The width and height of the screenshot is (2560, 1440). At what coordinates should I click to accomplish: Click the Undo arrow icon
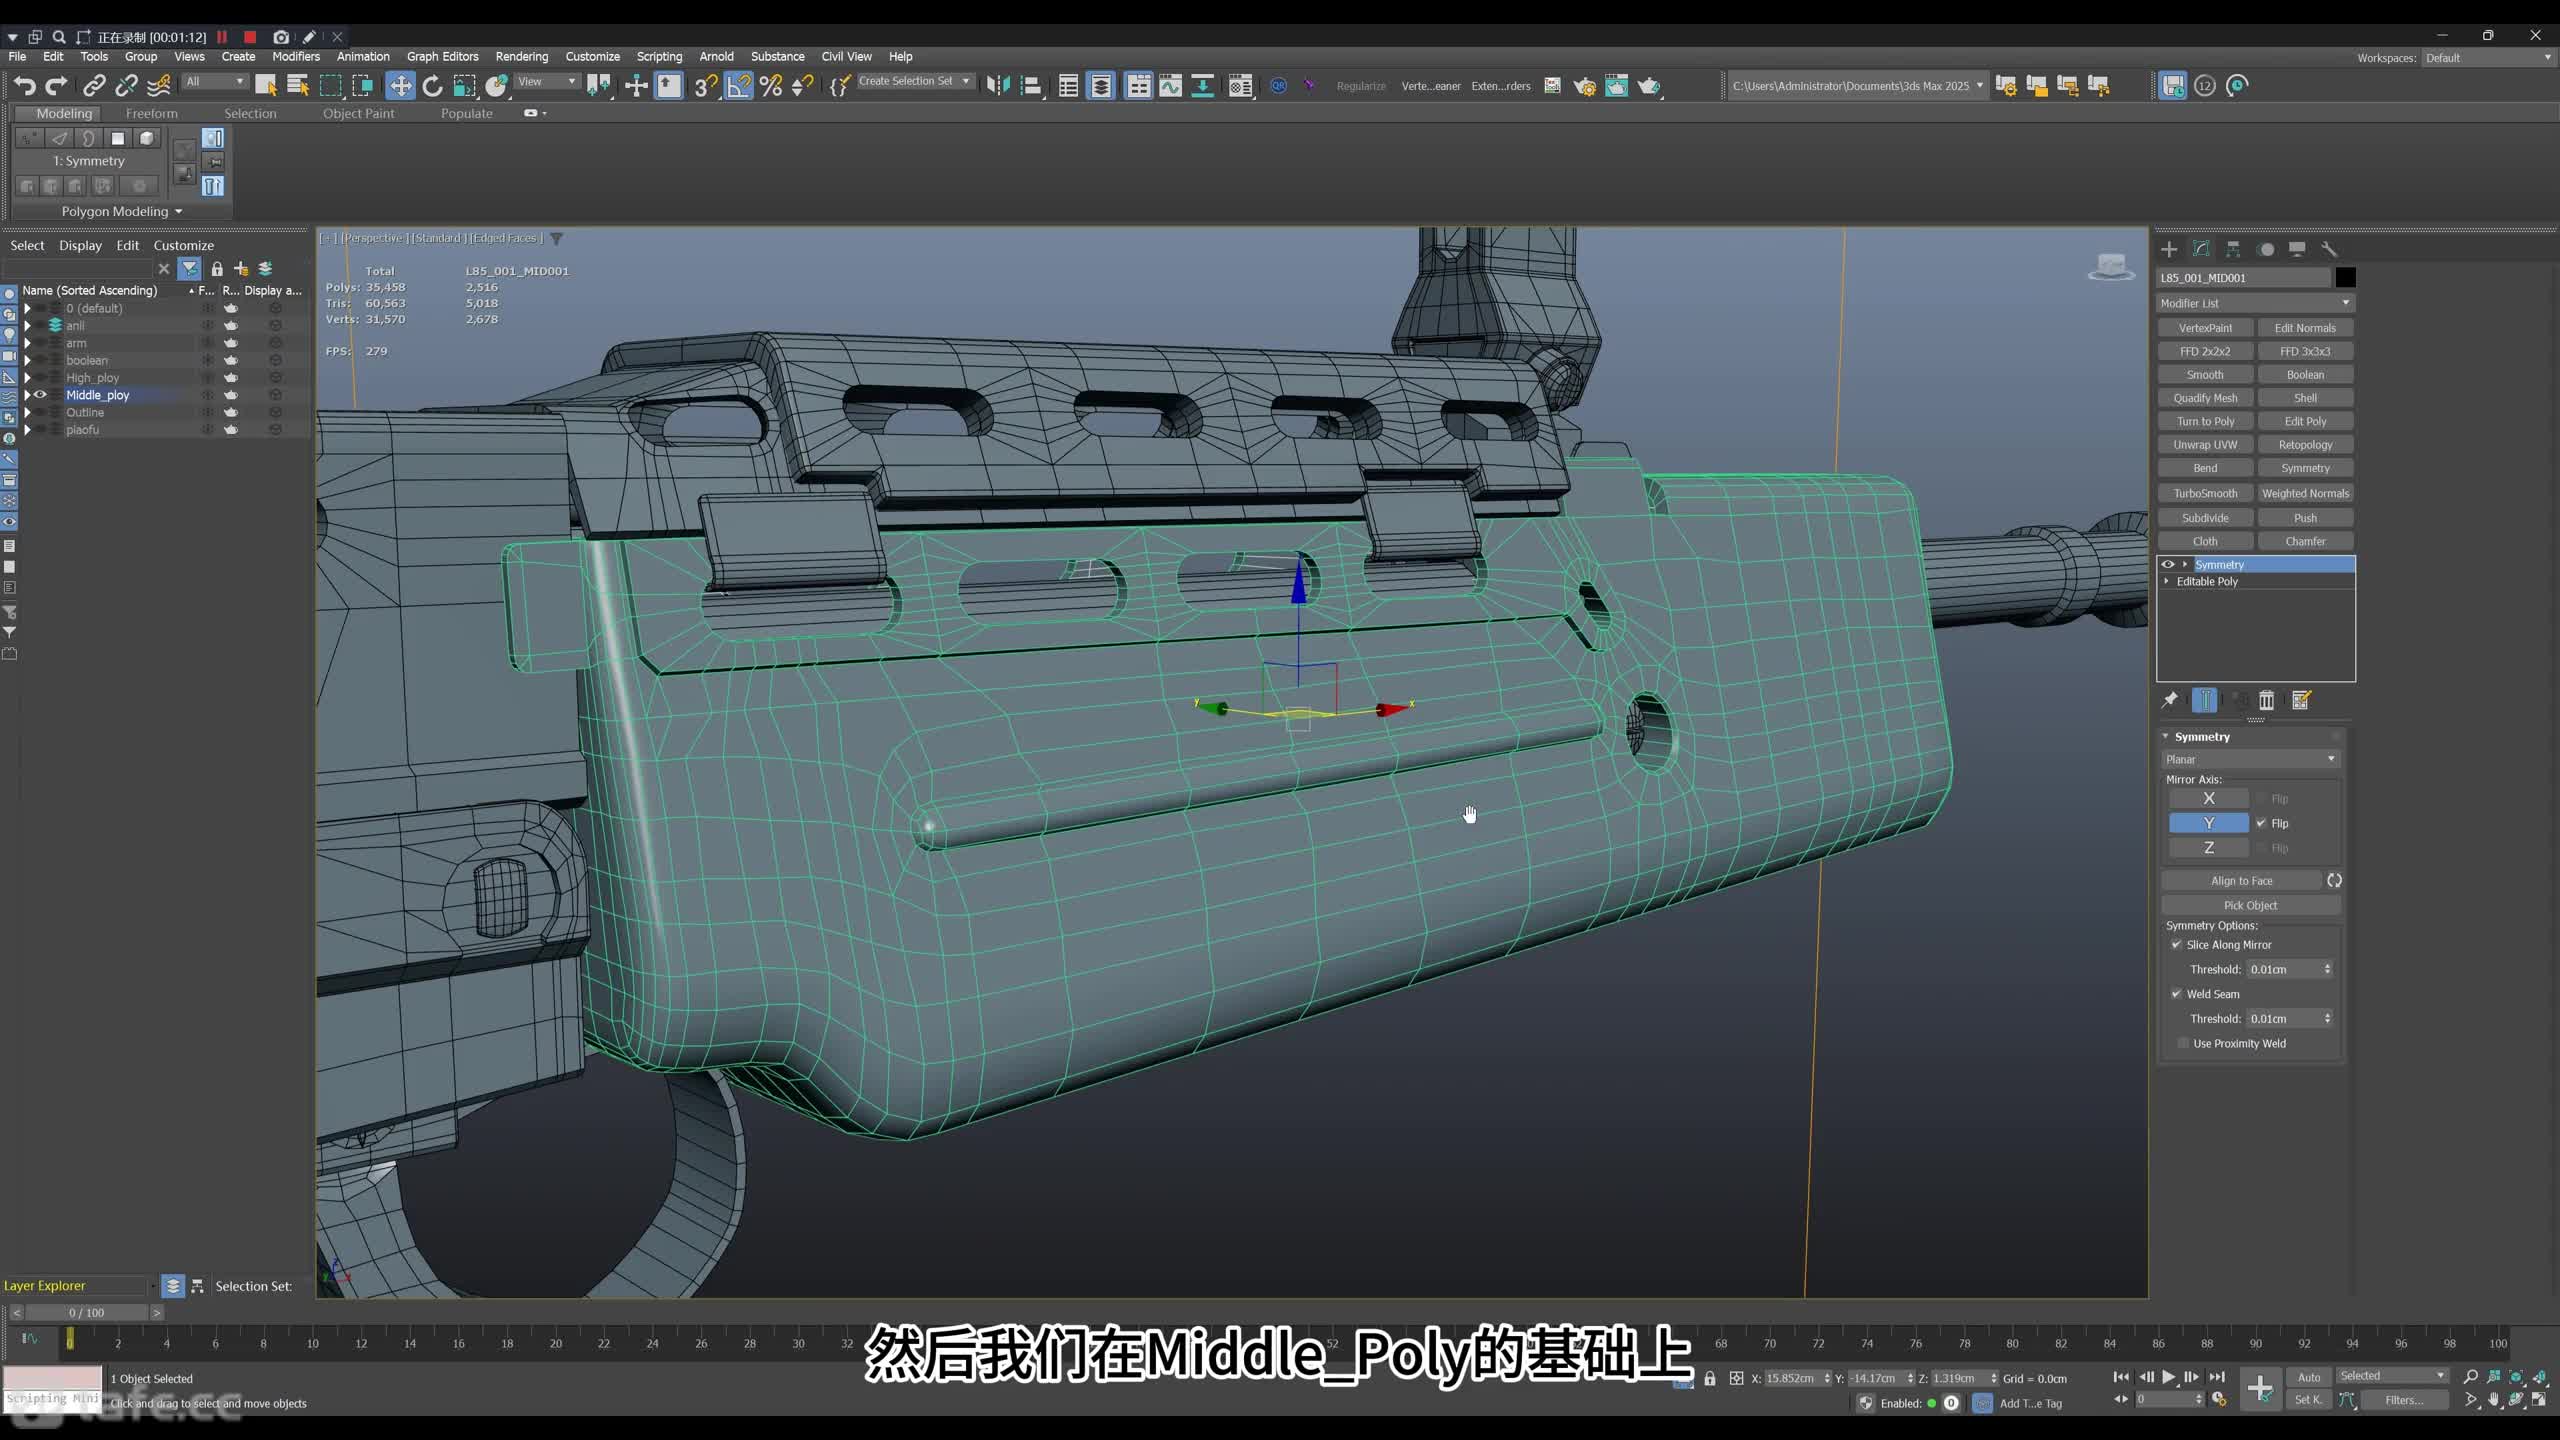(25, 86)
